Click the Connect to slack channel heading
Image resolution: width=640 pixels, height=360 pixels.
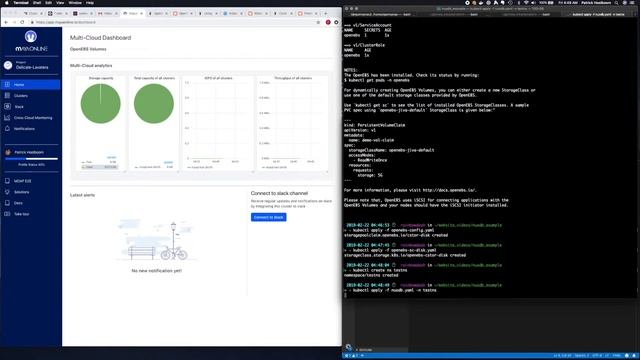279,193
